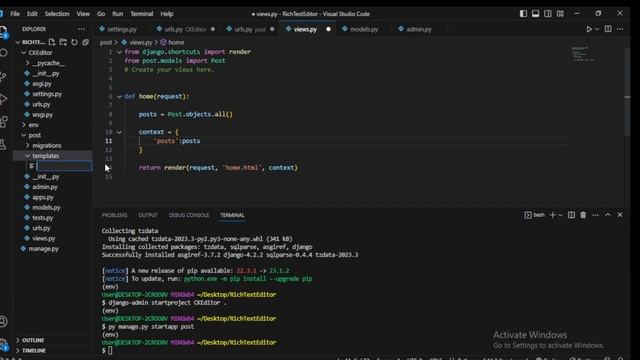640x360 pixels.
Task: Close the terminal panel
Action: [x=620, y=215]
